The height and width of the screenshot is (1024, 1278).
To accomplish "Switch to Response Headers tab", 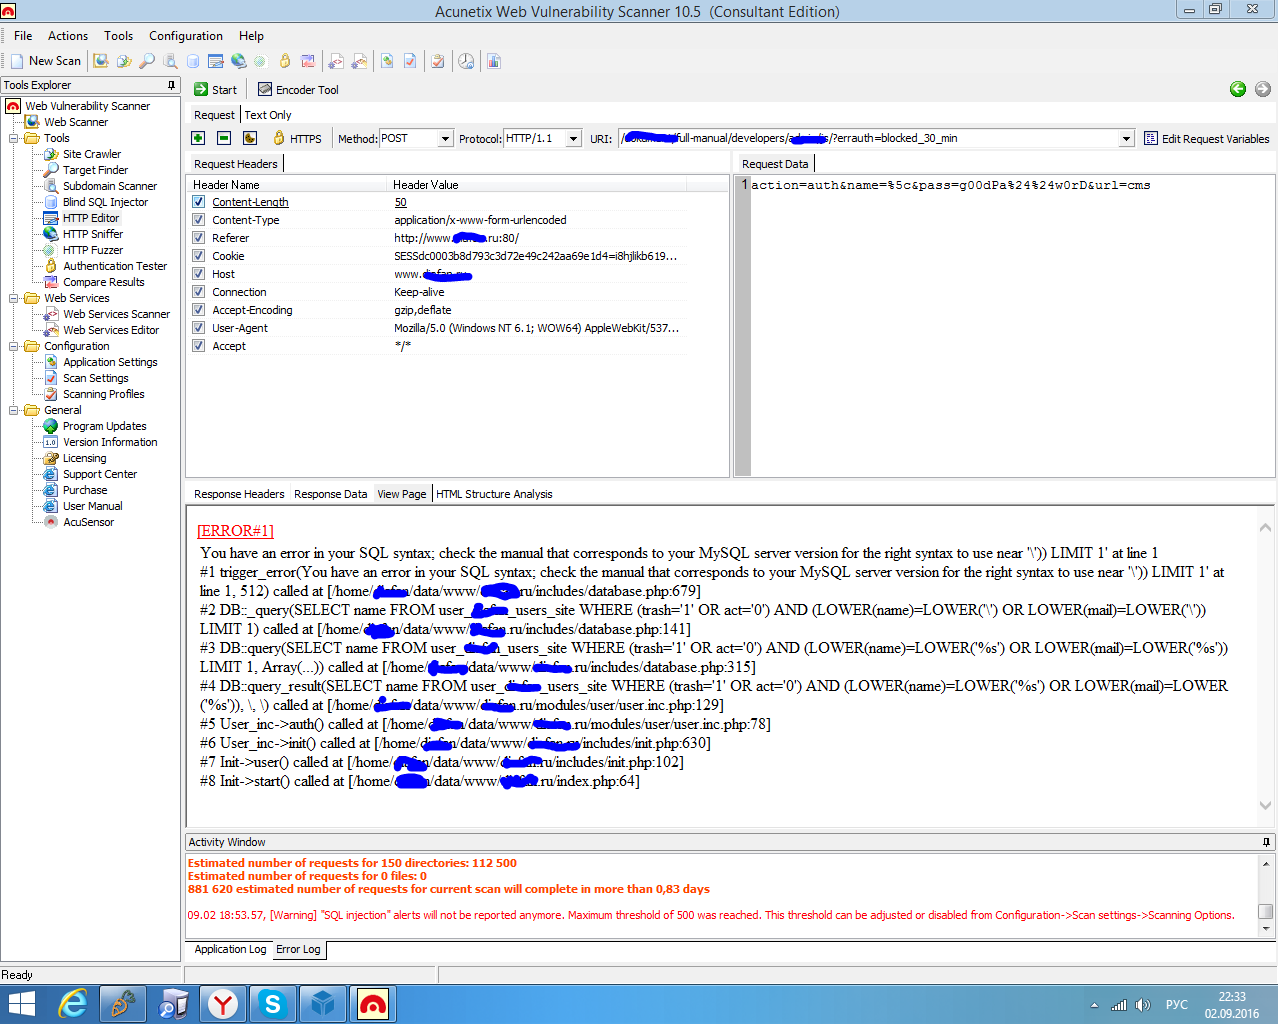I will (x=239, y=494).
